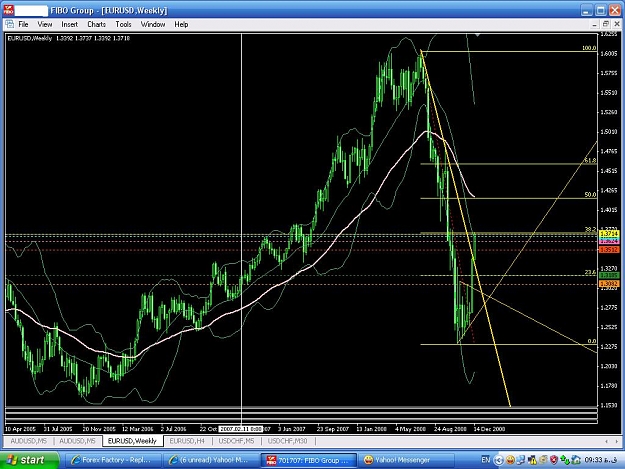
Task: Open the Tools menu
Action: [x=123, y=24]
